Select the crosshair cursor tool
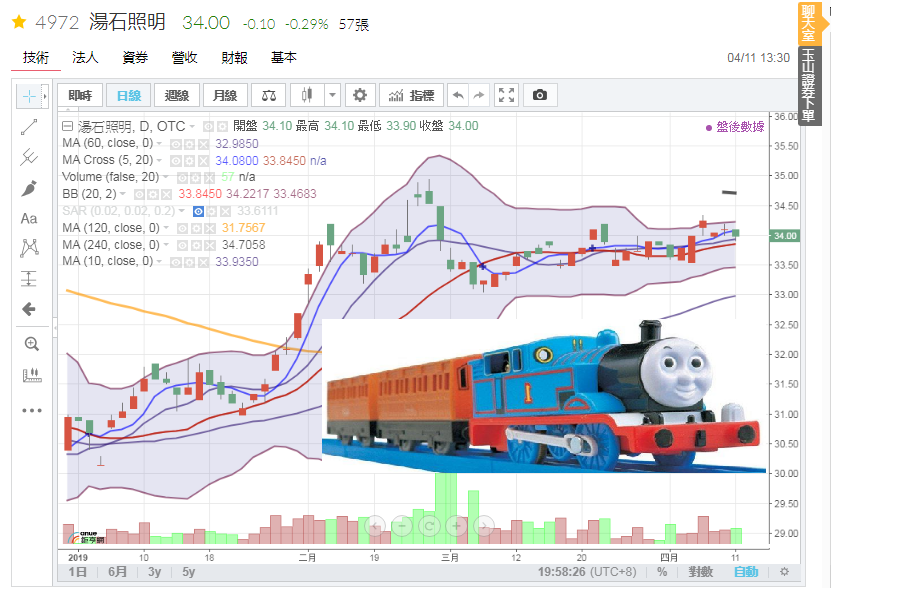The height and width of the screenshot is (600, 900). (x=29, y=96)
